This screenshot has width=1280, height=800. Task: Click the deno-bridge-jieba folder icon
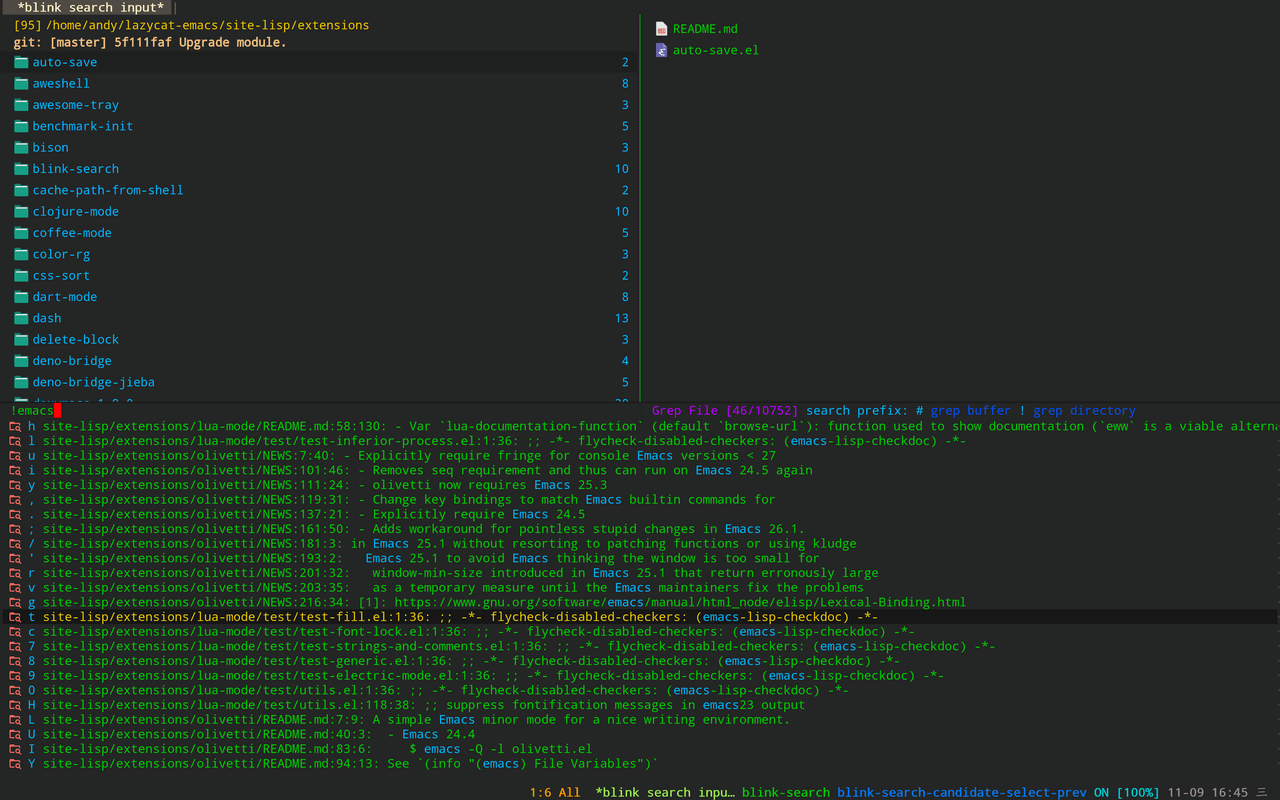[22, 382]
